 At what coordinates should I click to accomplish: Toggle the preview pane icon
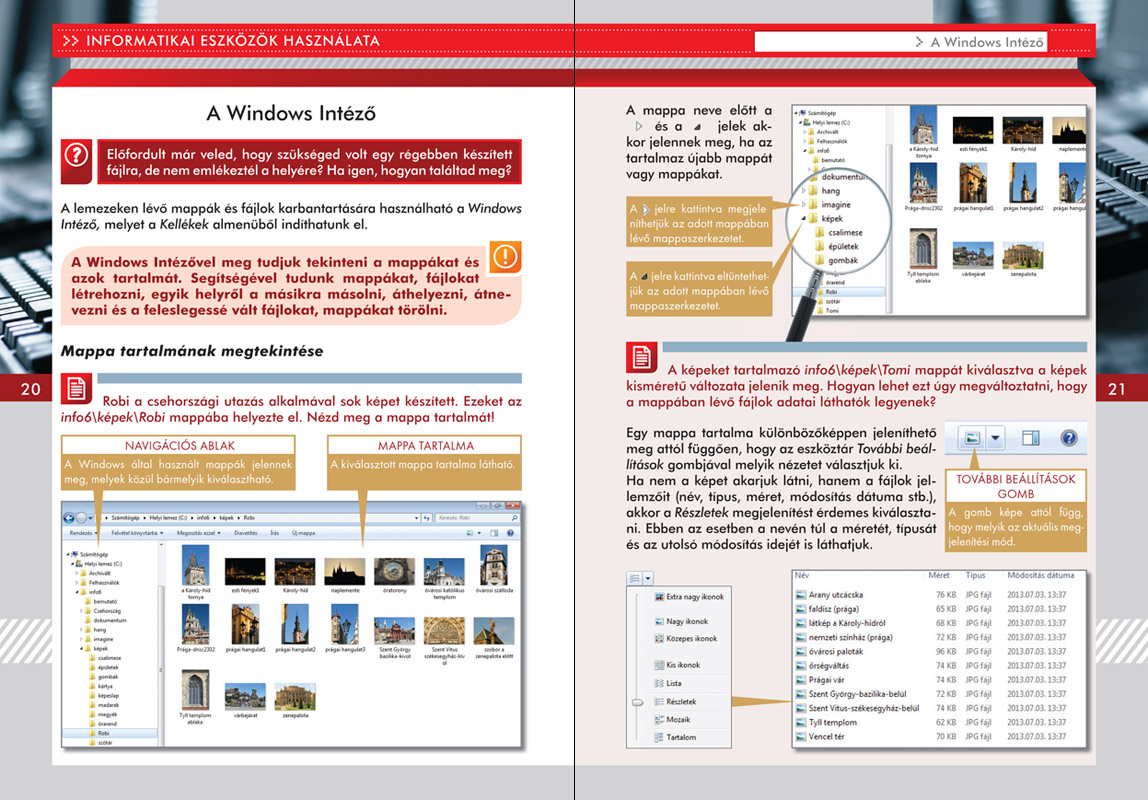click(1031, 438)
